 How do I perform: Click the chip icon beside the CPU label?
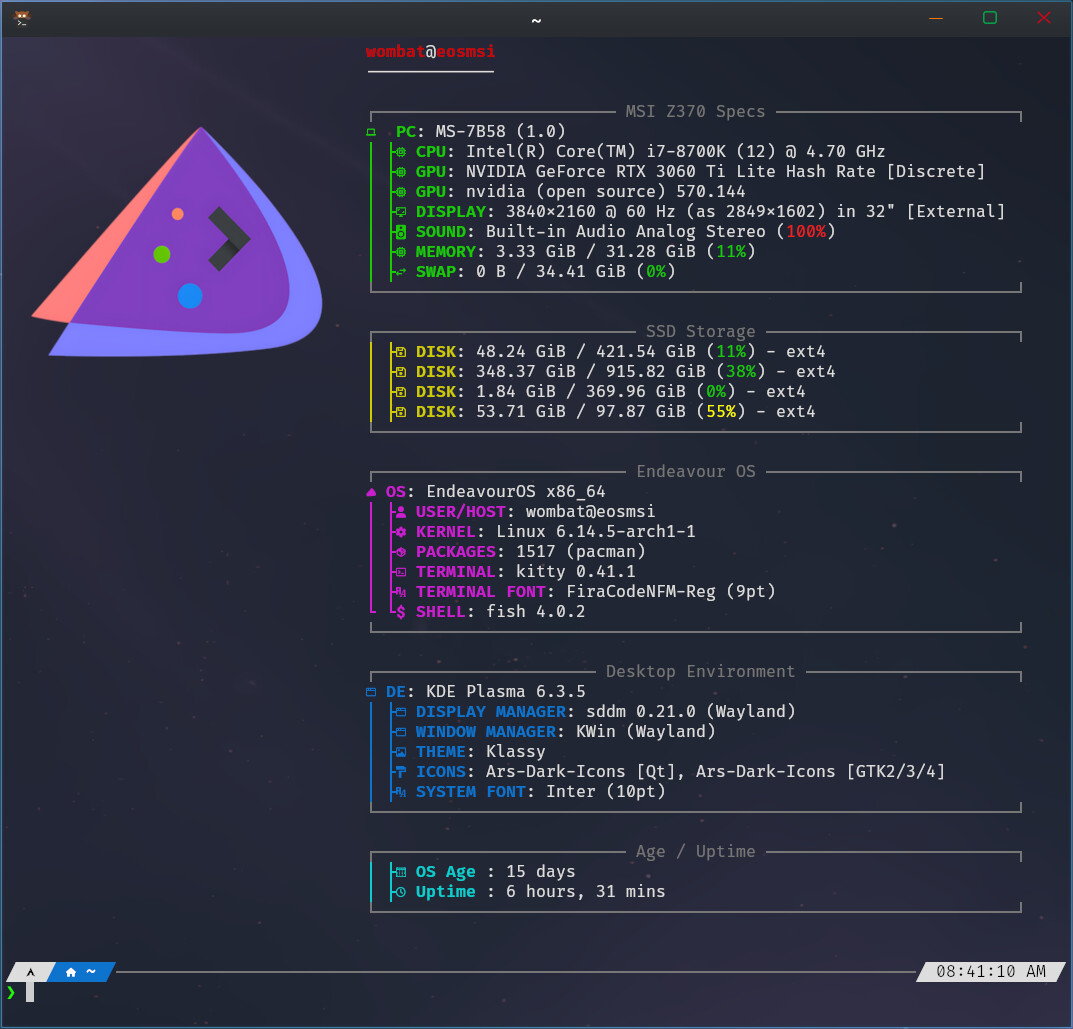pos(400,152)
